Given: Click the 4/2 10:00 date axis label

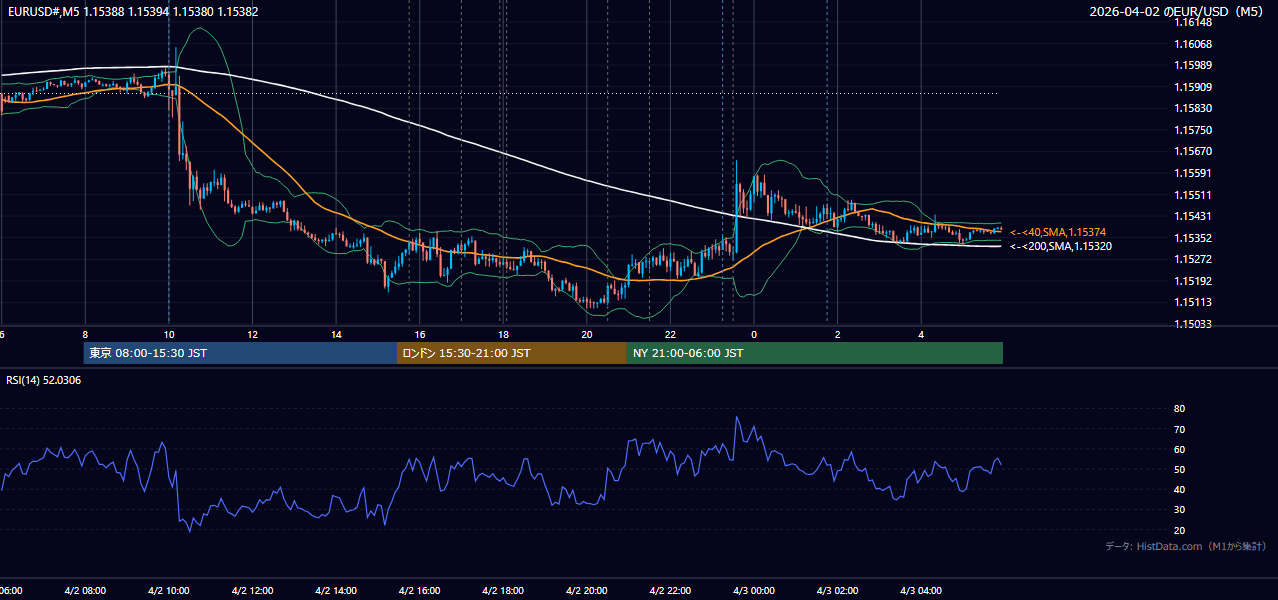Looking at the screenshot, I should 168,591.
